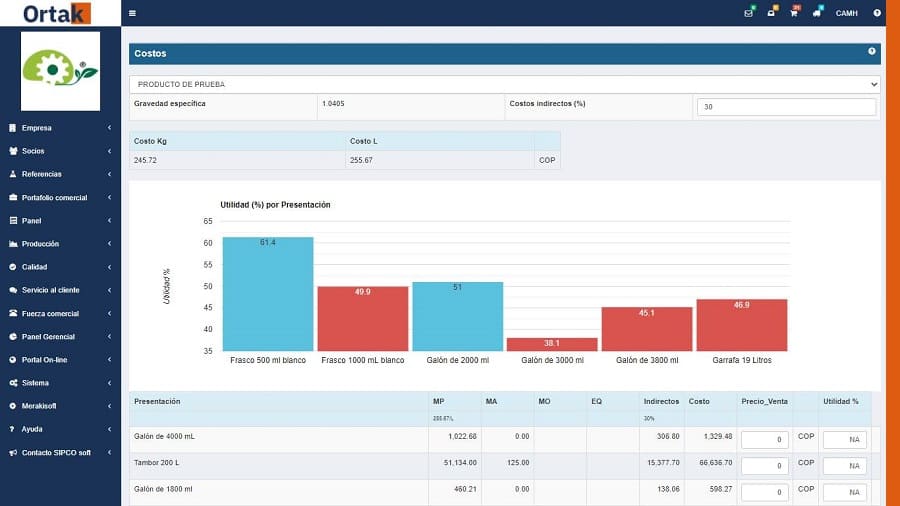Open the mail notifications icon
The image size is (900, 506).
point(749,13)
